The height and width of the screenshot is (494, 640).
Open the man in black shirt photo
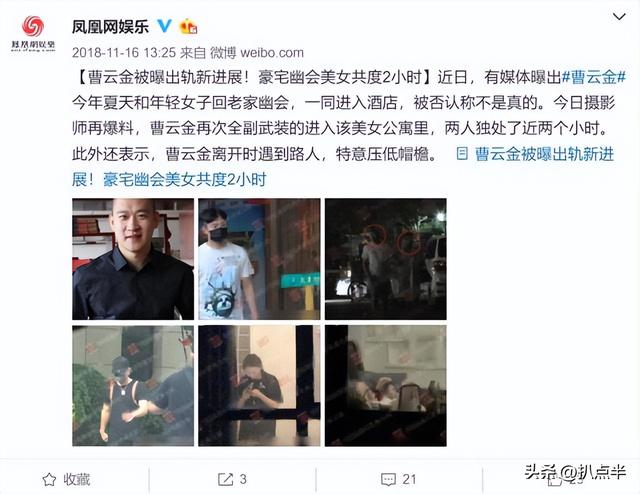133,259
